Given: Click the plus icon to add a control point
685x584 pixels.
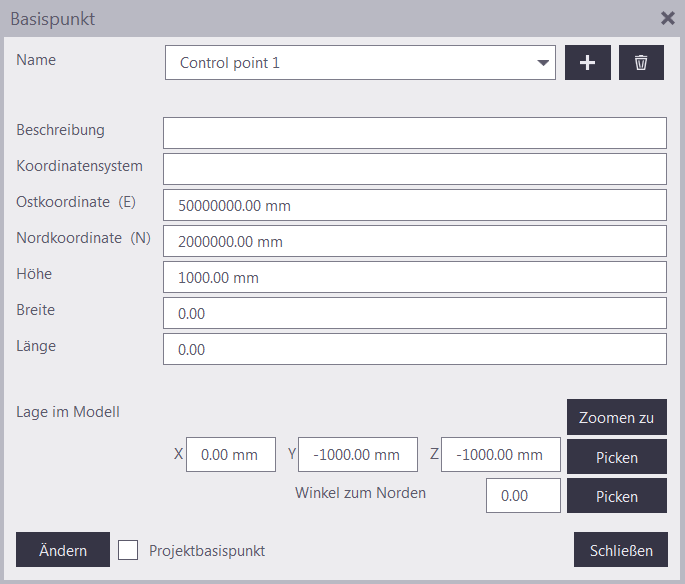Looking at the screenshot, I should (588, 63).
